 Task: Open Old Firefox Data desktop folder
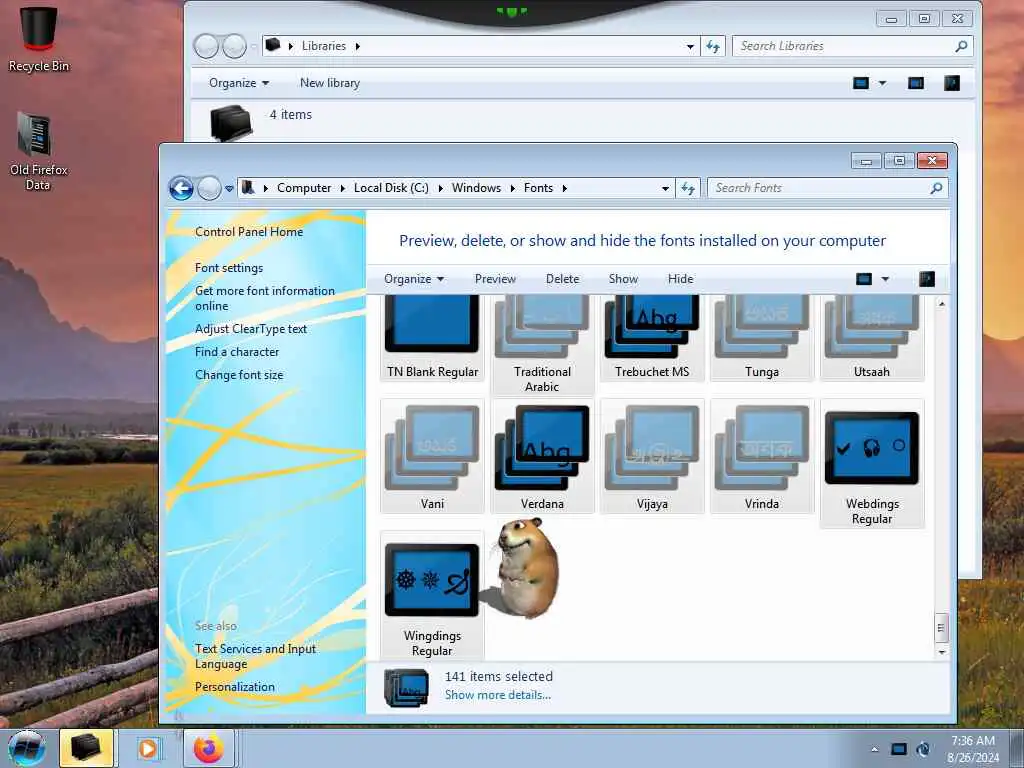coord(38,151)
